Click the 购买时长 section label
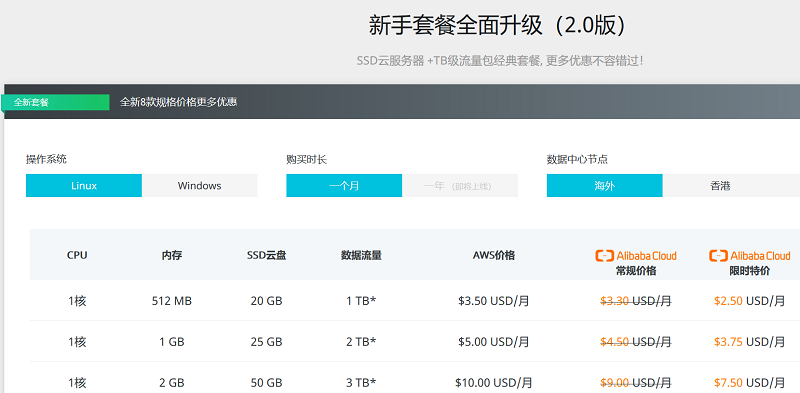800x393 pixels. point(307,159)
